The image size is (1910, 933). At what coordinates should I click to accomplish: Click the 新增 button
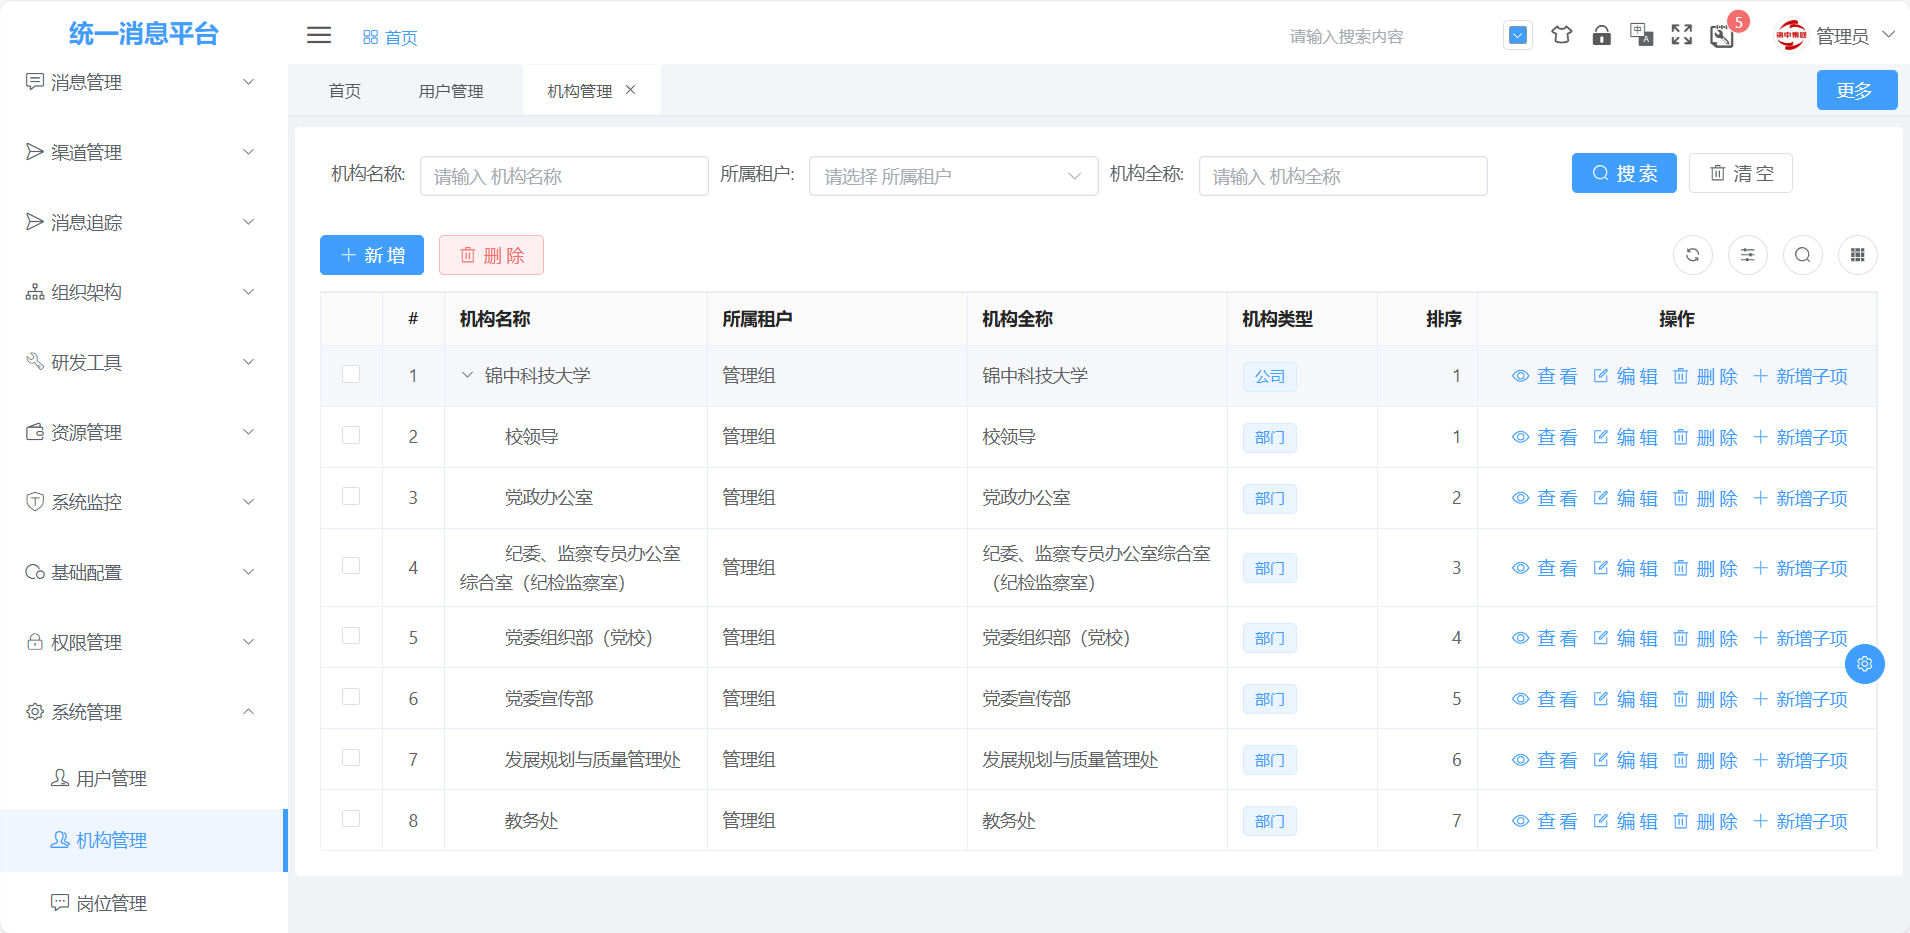click(372, 255)
